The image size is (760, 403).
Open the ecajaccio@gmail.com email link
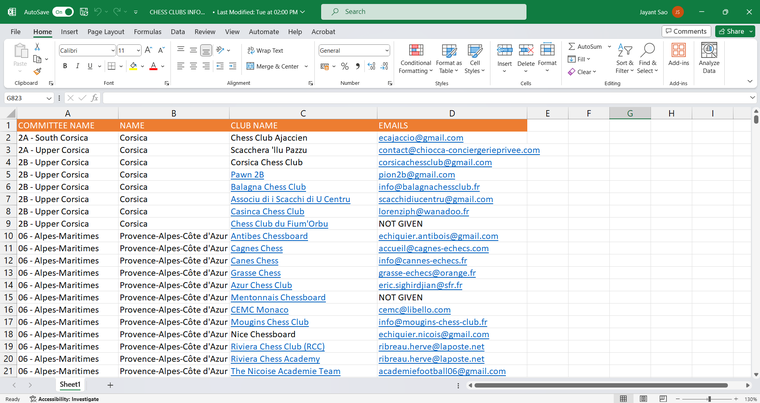(x=420, y=138)
